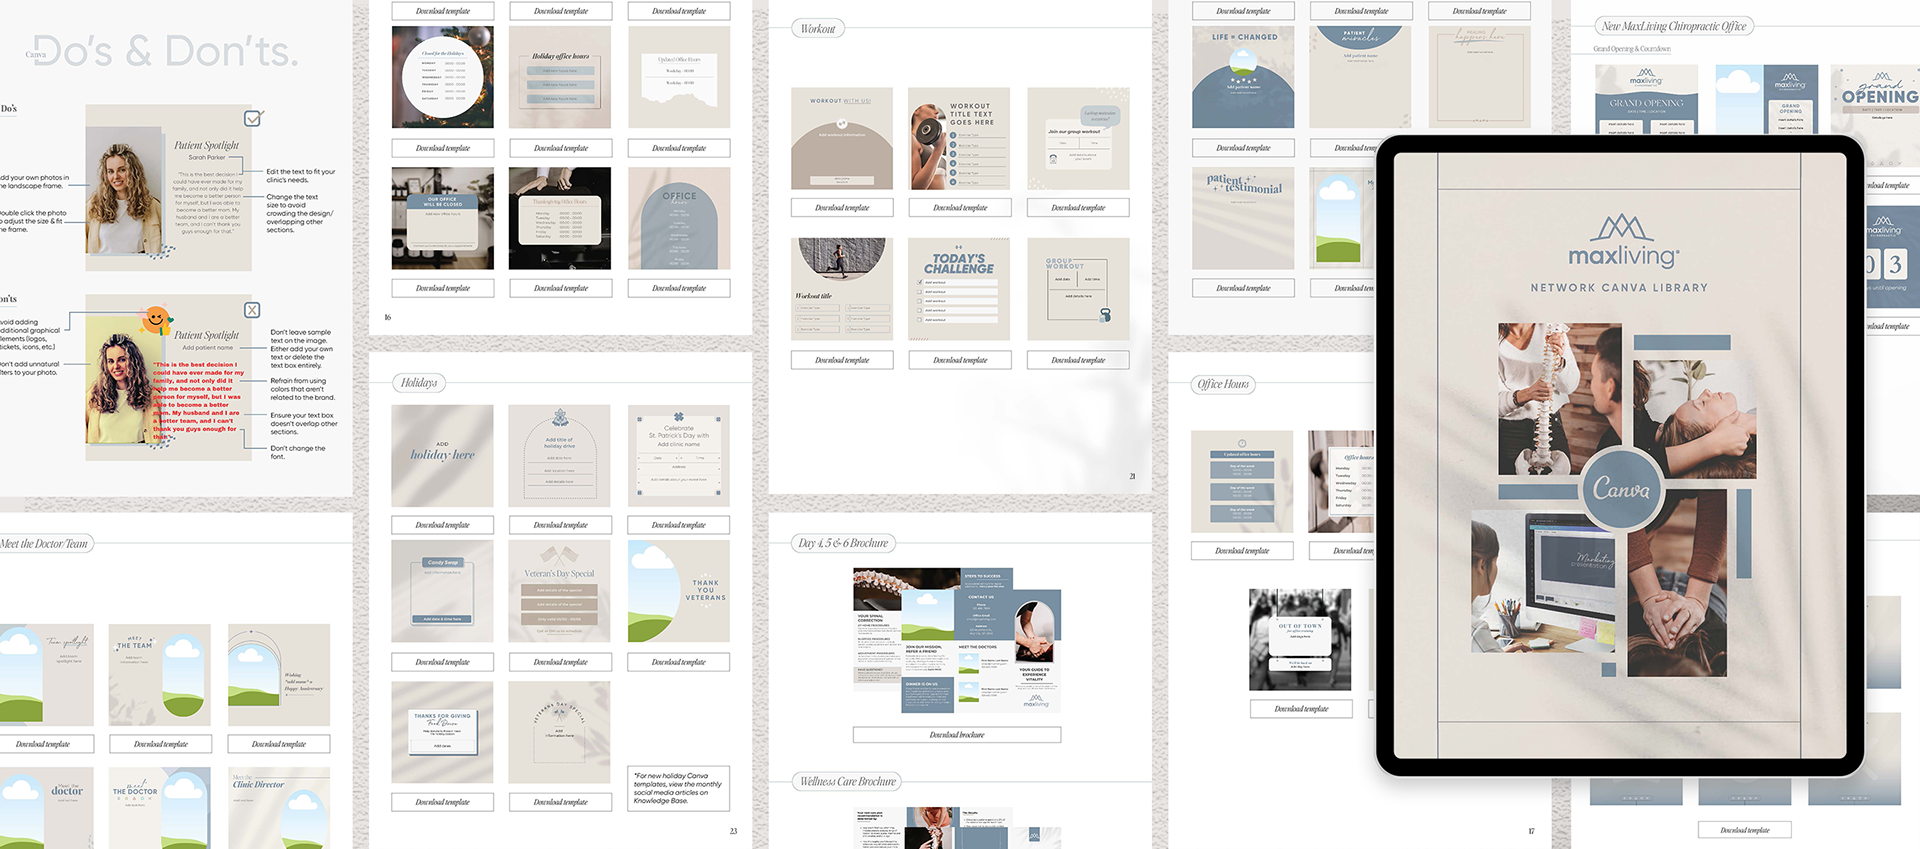Download template under St. Patrick's Day card
The width and height of the screenshot is (1920, 849).
678,525
